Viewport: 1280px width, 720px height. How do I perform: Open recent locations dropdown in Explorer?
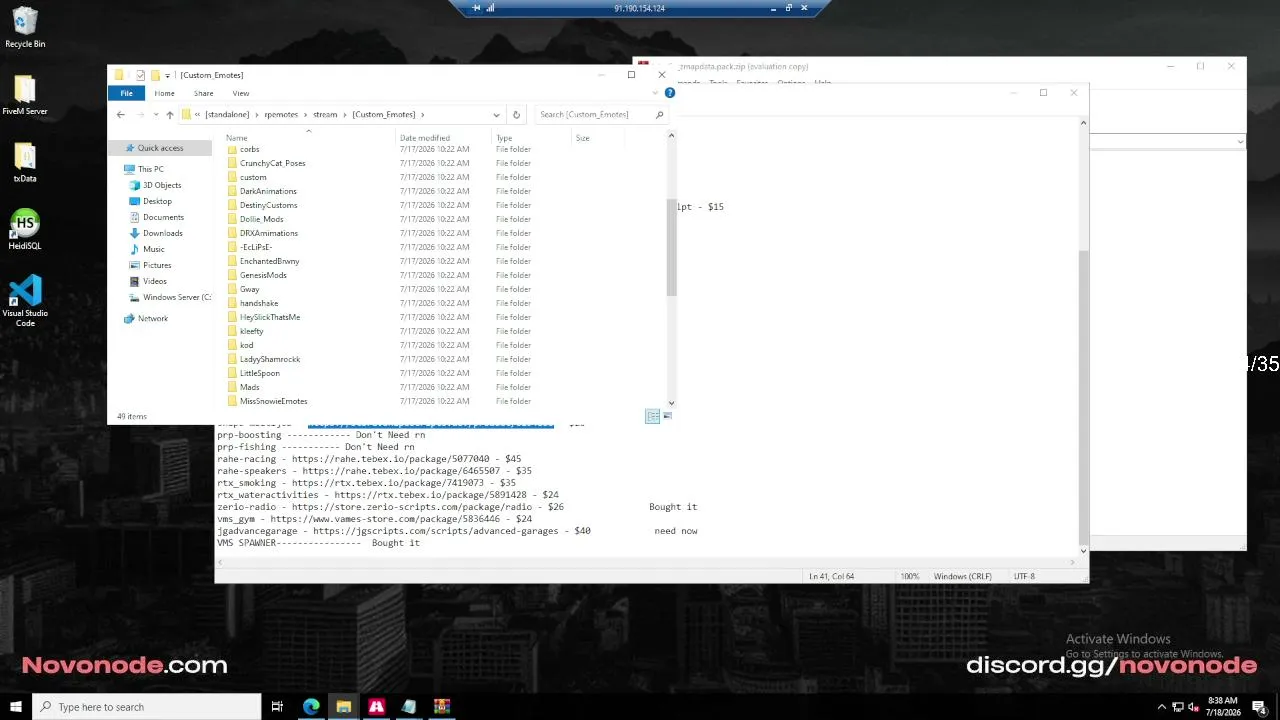pyautogui.click(x=155, y=115)
